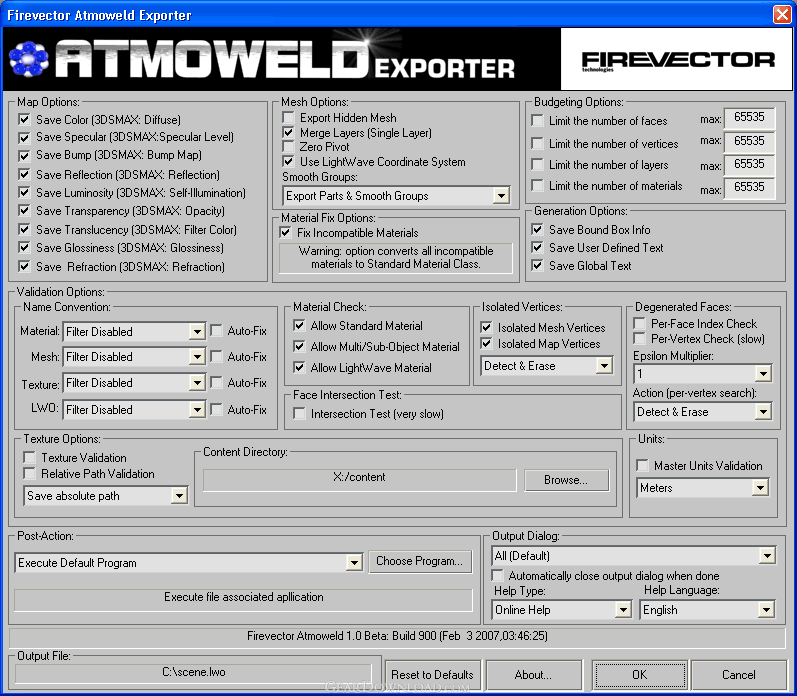
Task: Uncheck Save Global Text
Action: pos(537,265)
